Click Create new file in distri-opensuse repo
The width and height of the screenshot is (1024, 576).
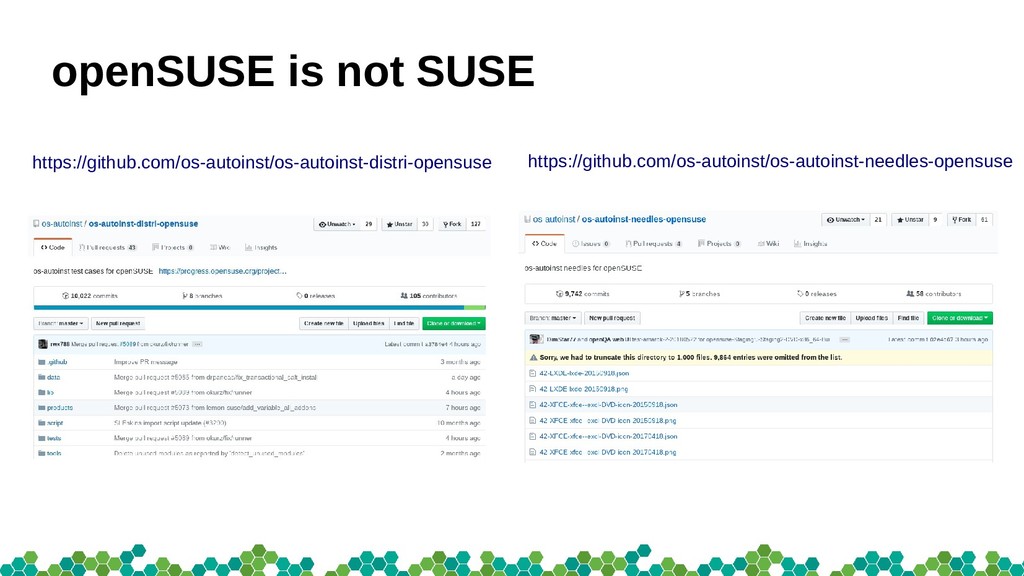pyautogui.click(x=324, y=323)
